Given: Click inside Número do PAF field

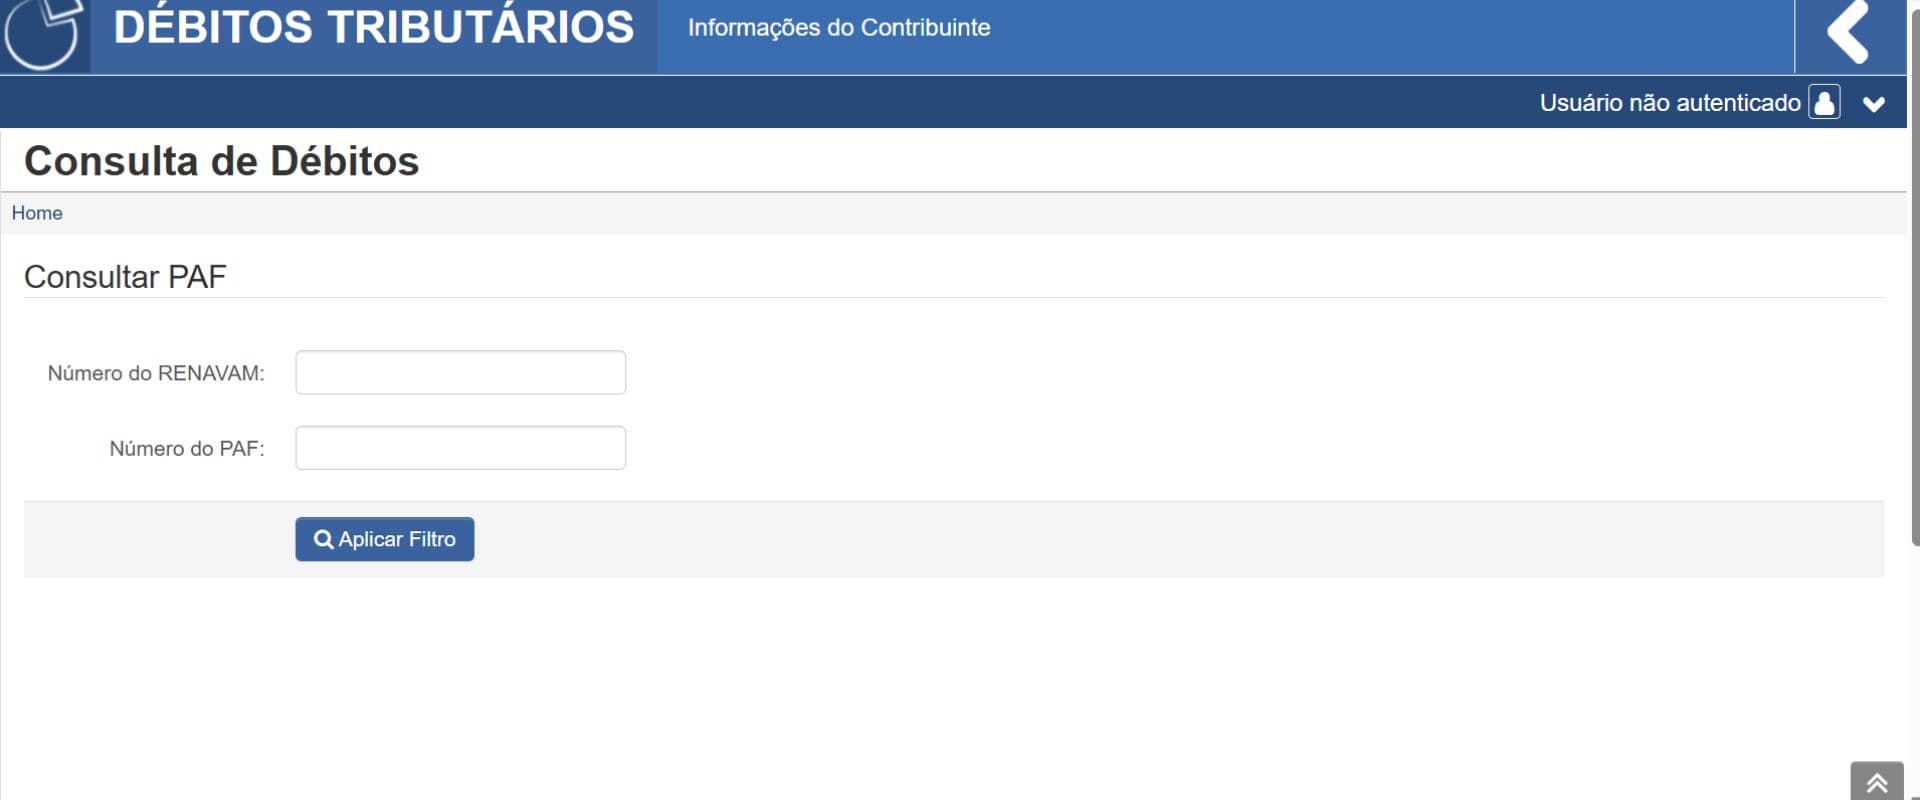Looking at the screenshot, I should (x=460, y=448).
